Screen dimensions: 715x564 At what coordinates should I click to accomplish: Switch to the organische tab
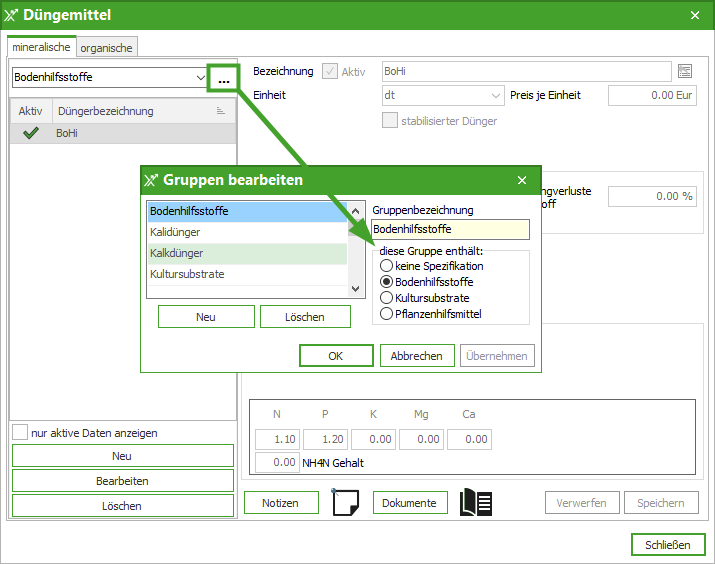click(x=107, y=47)
